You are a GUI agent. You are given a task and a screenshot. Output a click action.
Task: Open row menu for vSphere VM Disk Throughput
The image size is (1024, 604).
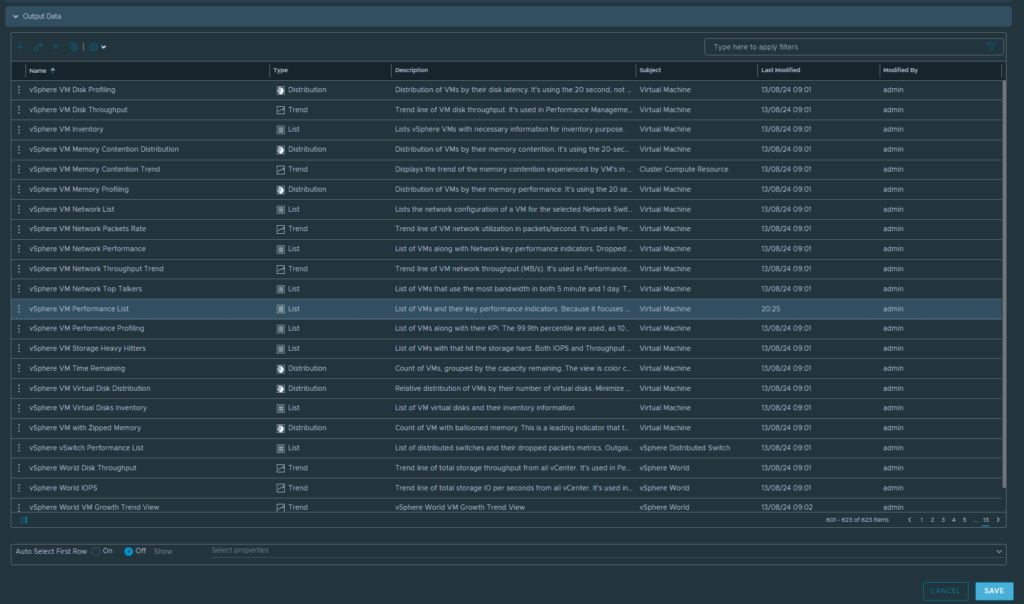tap(19, 110)
